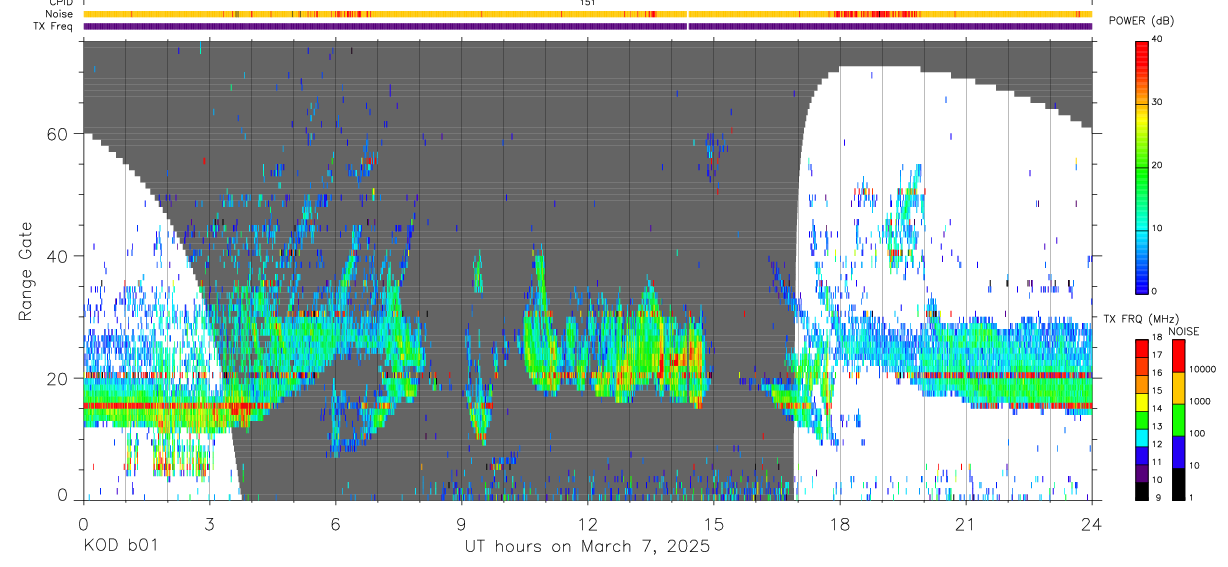1228x567 pixels.
Task: Click the 24 tick on UT hours axis
Action: click(1092, 524)
